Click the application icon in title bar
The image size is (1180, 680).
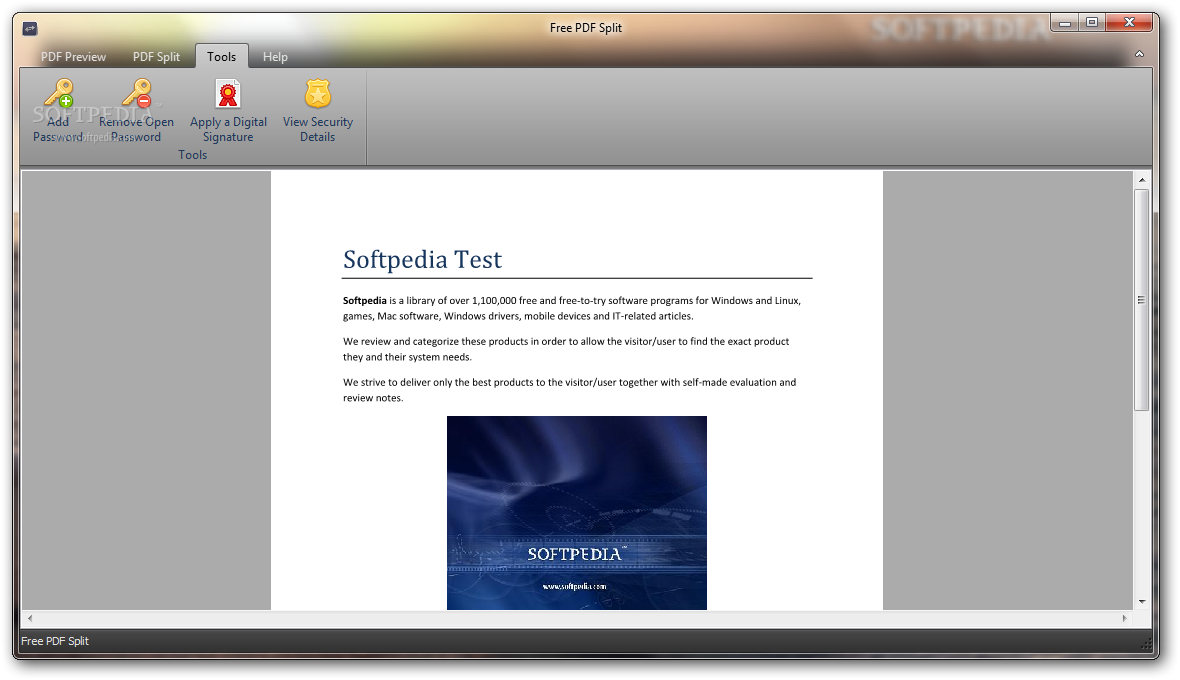coord(30,29)
